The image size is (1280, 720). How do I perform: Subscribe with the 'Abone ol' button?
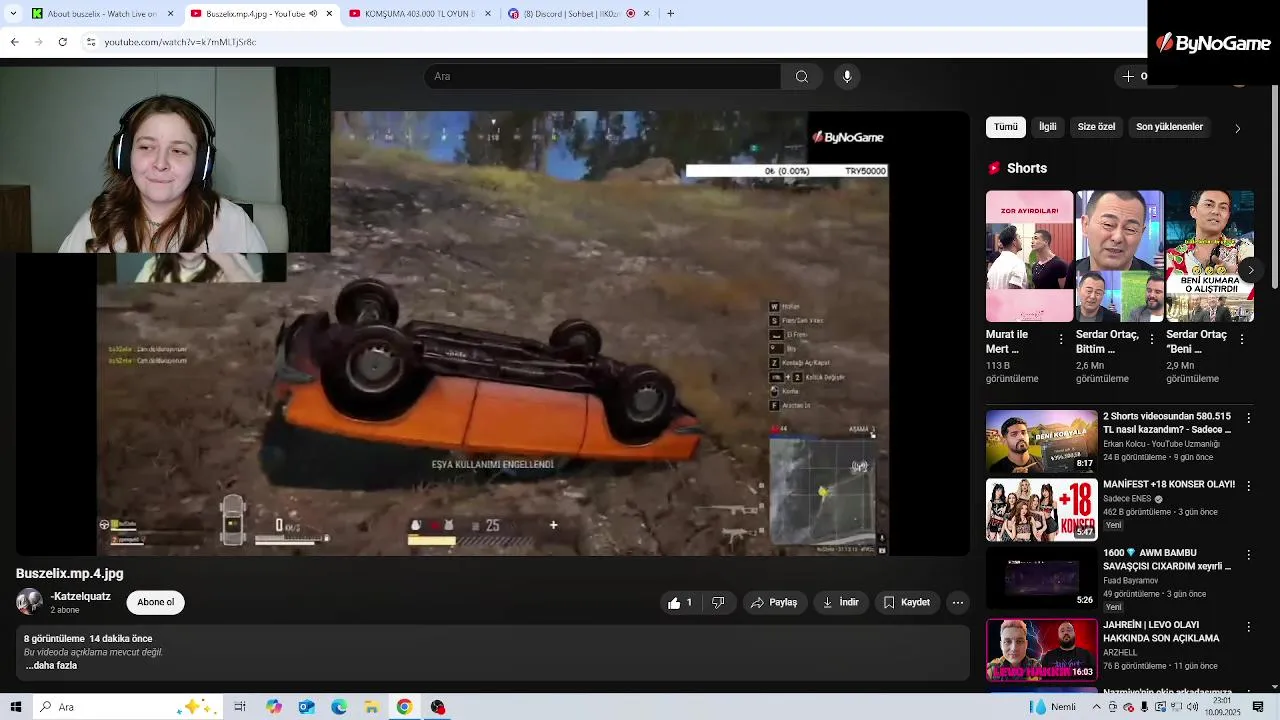[156, 602]
